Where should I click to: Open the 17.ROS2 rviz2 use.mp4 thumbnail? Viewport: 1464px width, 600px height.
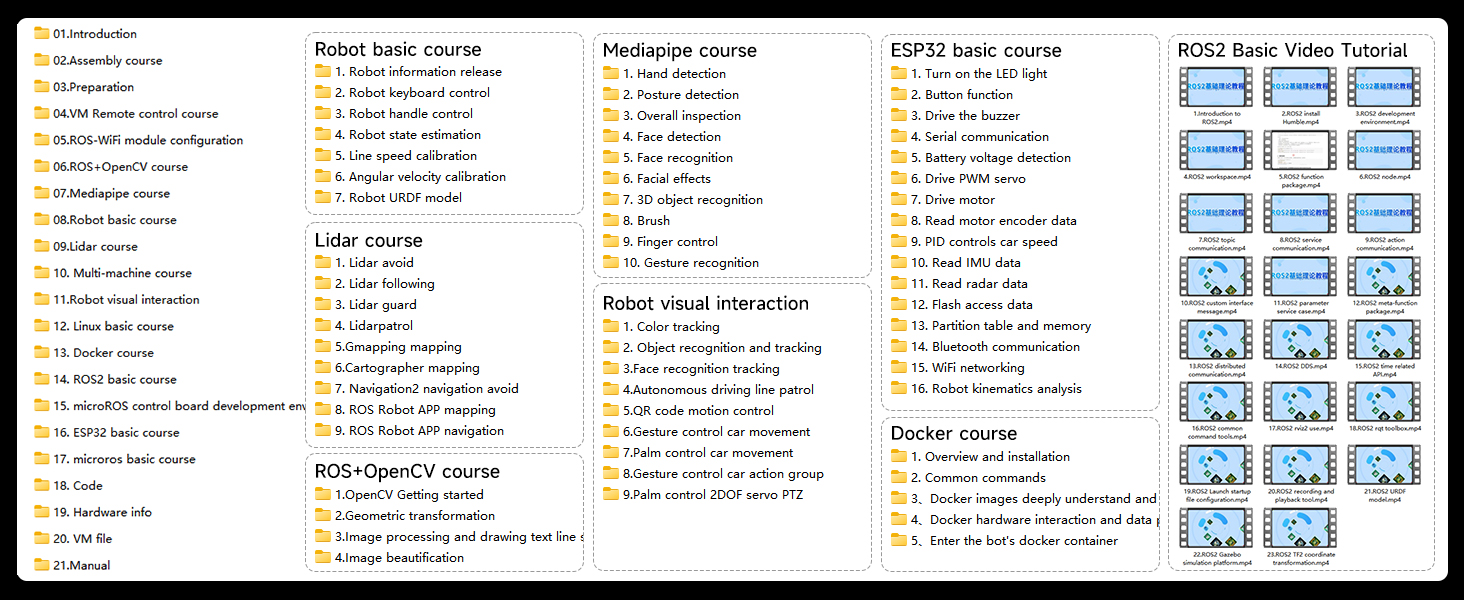click(x=1300, y=402)
